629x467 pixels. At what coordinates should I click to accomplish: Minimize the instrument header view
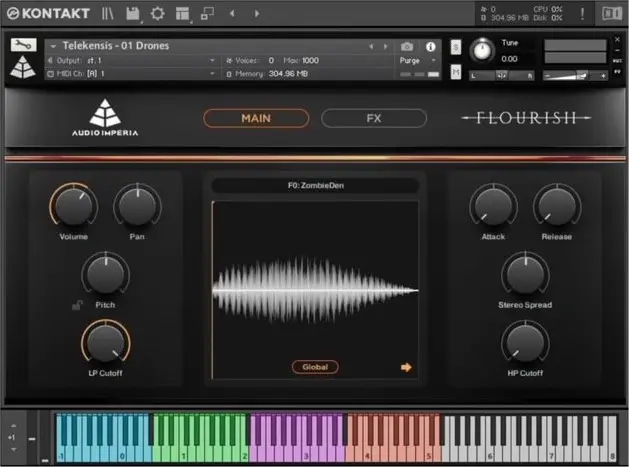click(x=617, y=50)
